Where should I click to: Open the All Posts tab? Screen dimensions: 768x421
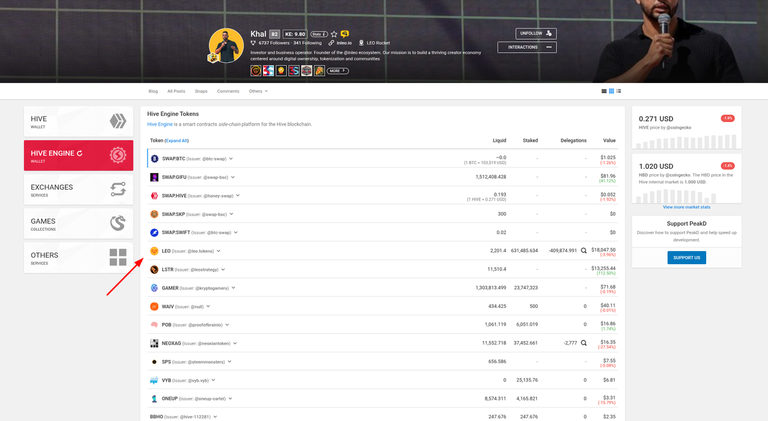[x=176, y=91]
